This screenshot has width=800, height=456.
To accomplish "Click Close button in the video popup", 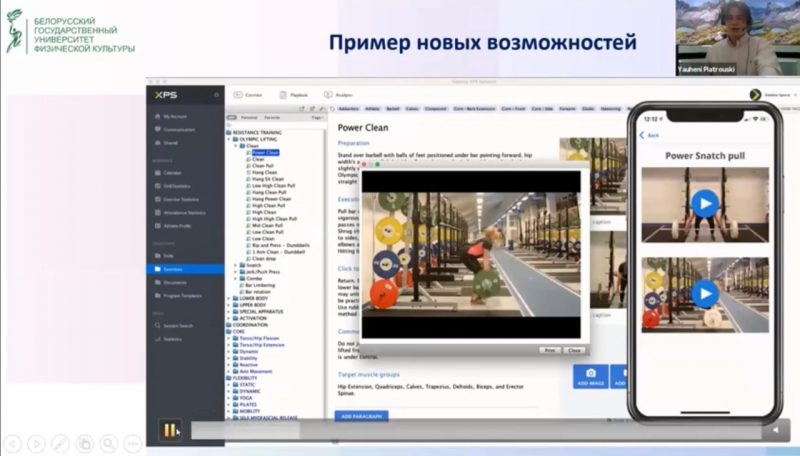I will tap(573, 350).
